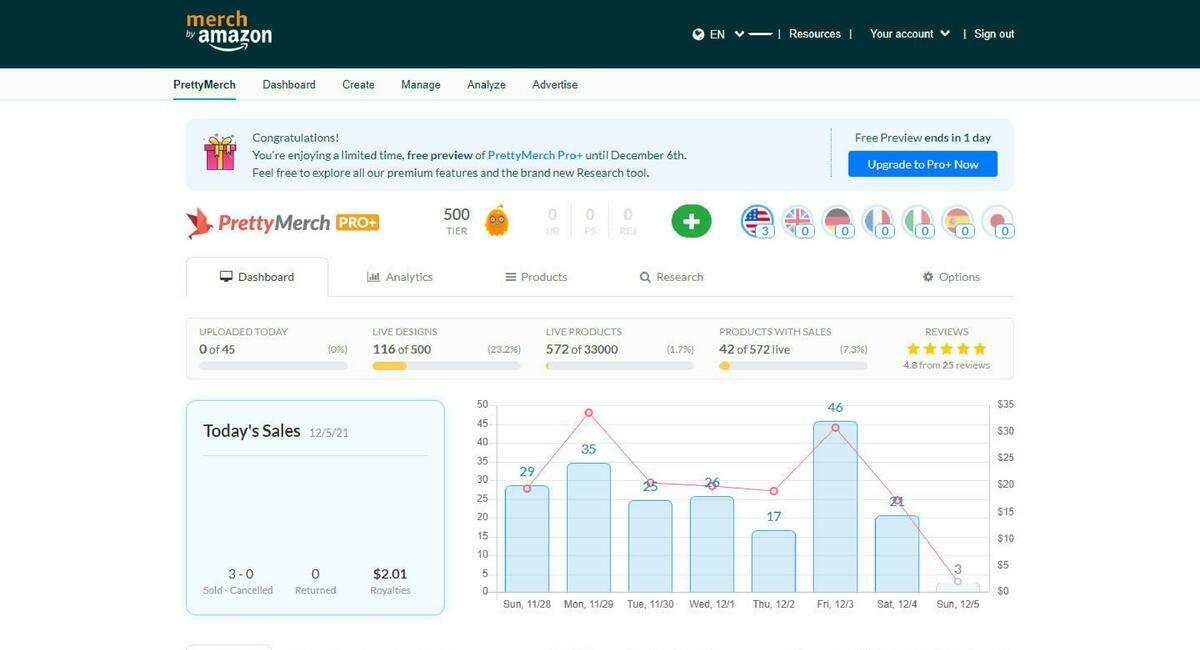
Task: Click the Live Designs progress bar
Action: [x=446, y=366]
